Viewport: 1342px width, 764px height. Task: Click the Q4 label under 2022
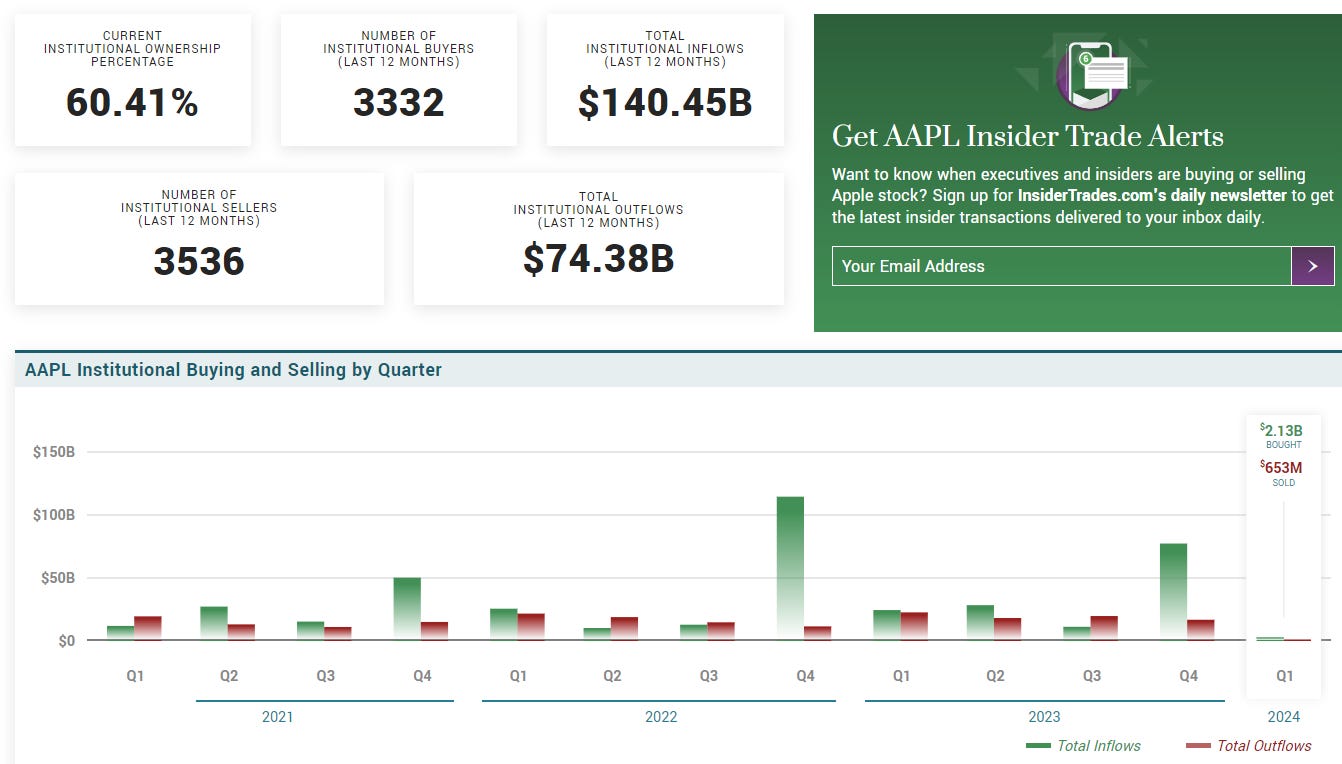point(805,676)
